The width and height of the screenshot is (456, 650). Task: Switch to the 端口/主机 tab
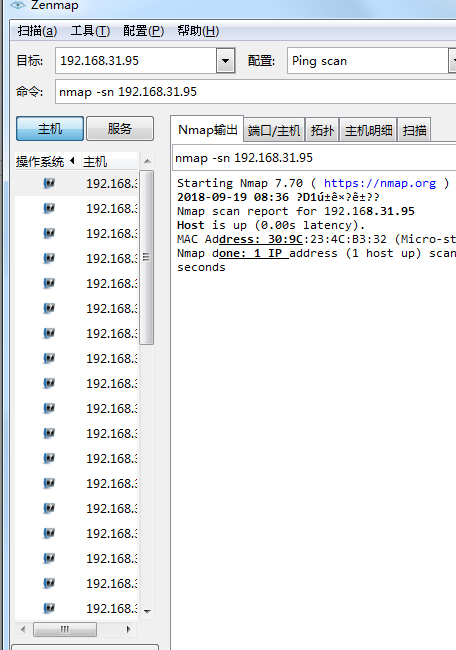(274, 131)
